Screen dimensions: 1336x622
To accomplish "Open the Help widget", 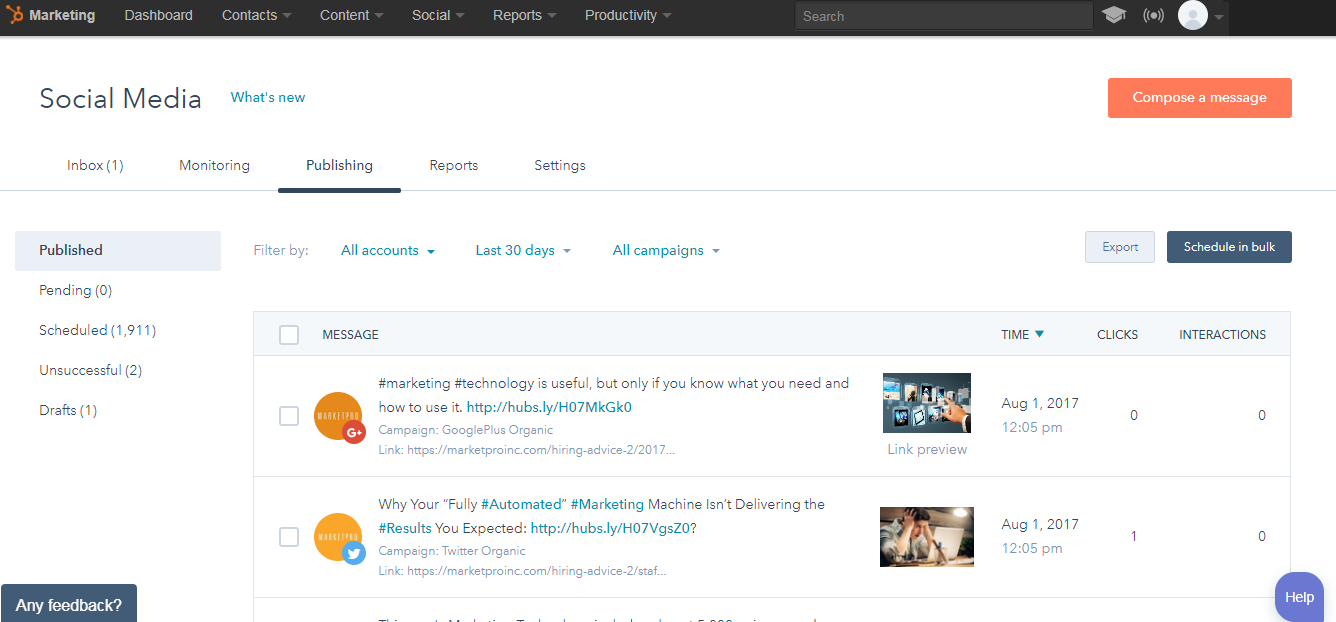I will point(1299,596).
